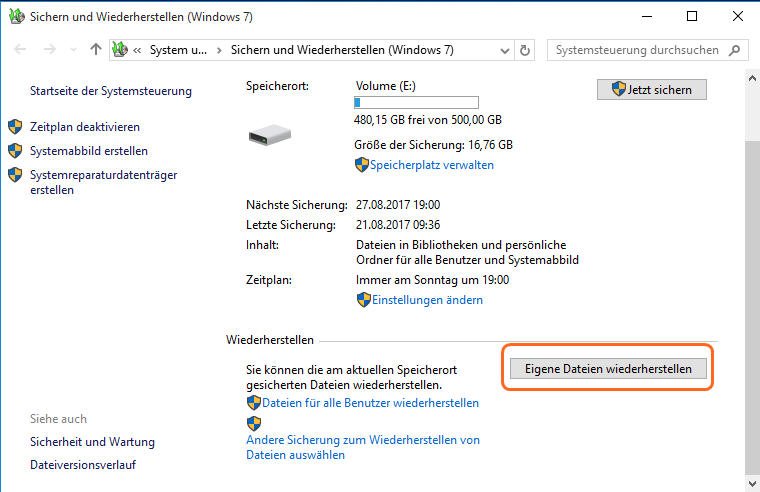Click the shield icon beside Zeitplan deaktivieren

pos(15,127)
